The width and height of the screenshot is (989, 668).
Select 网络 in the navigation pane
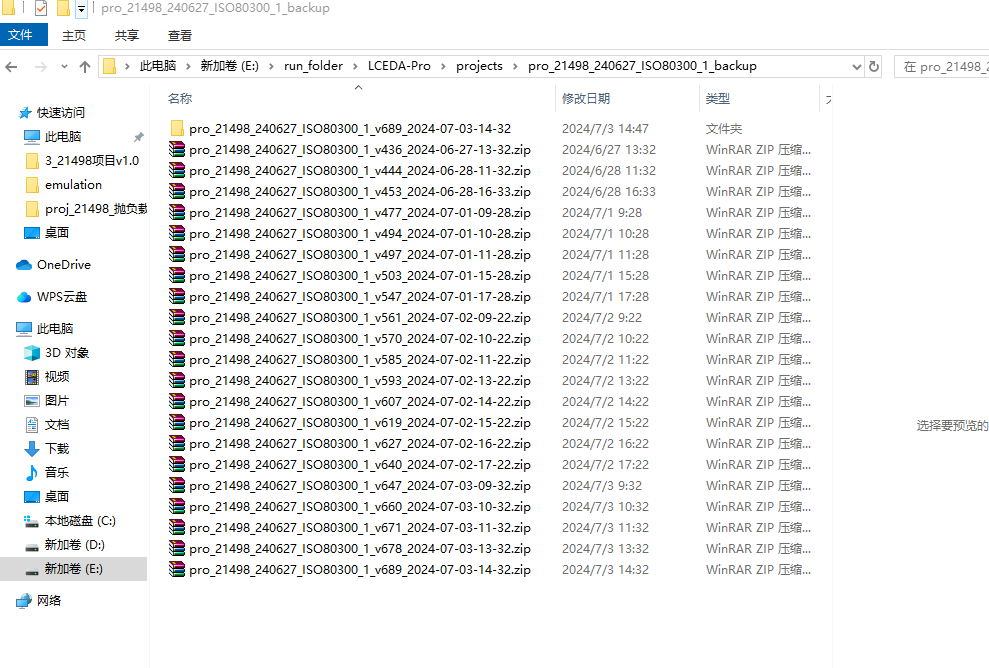point(49,601)
